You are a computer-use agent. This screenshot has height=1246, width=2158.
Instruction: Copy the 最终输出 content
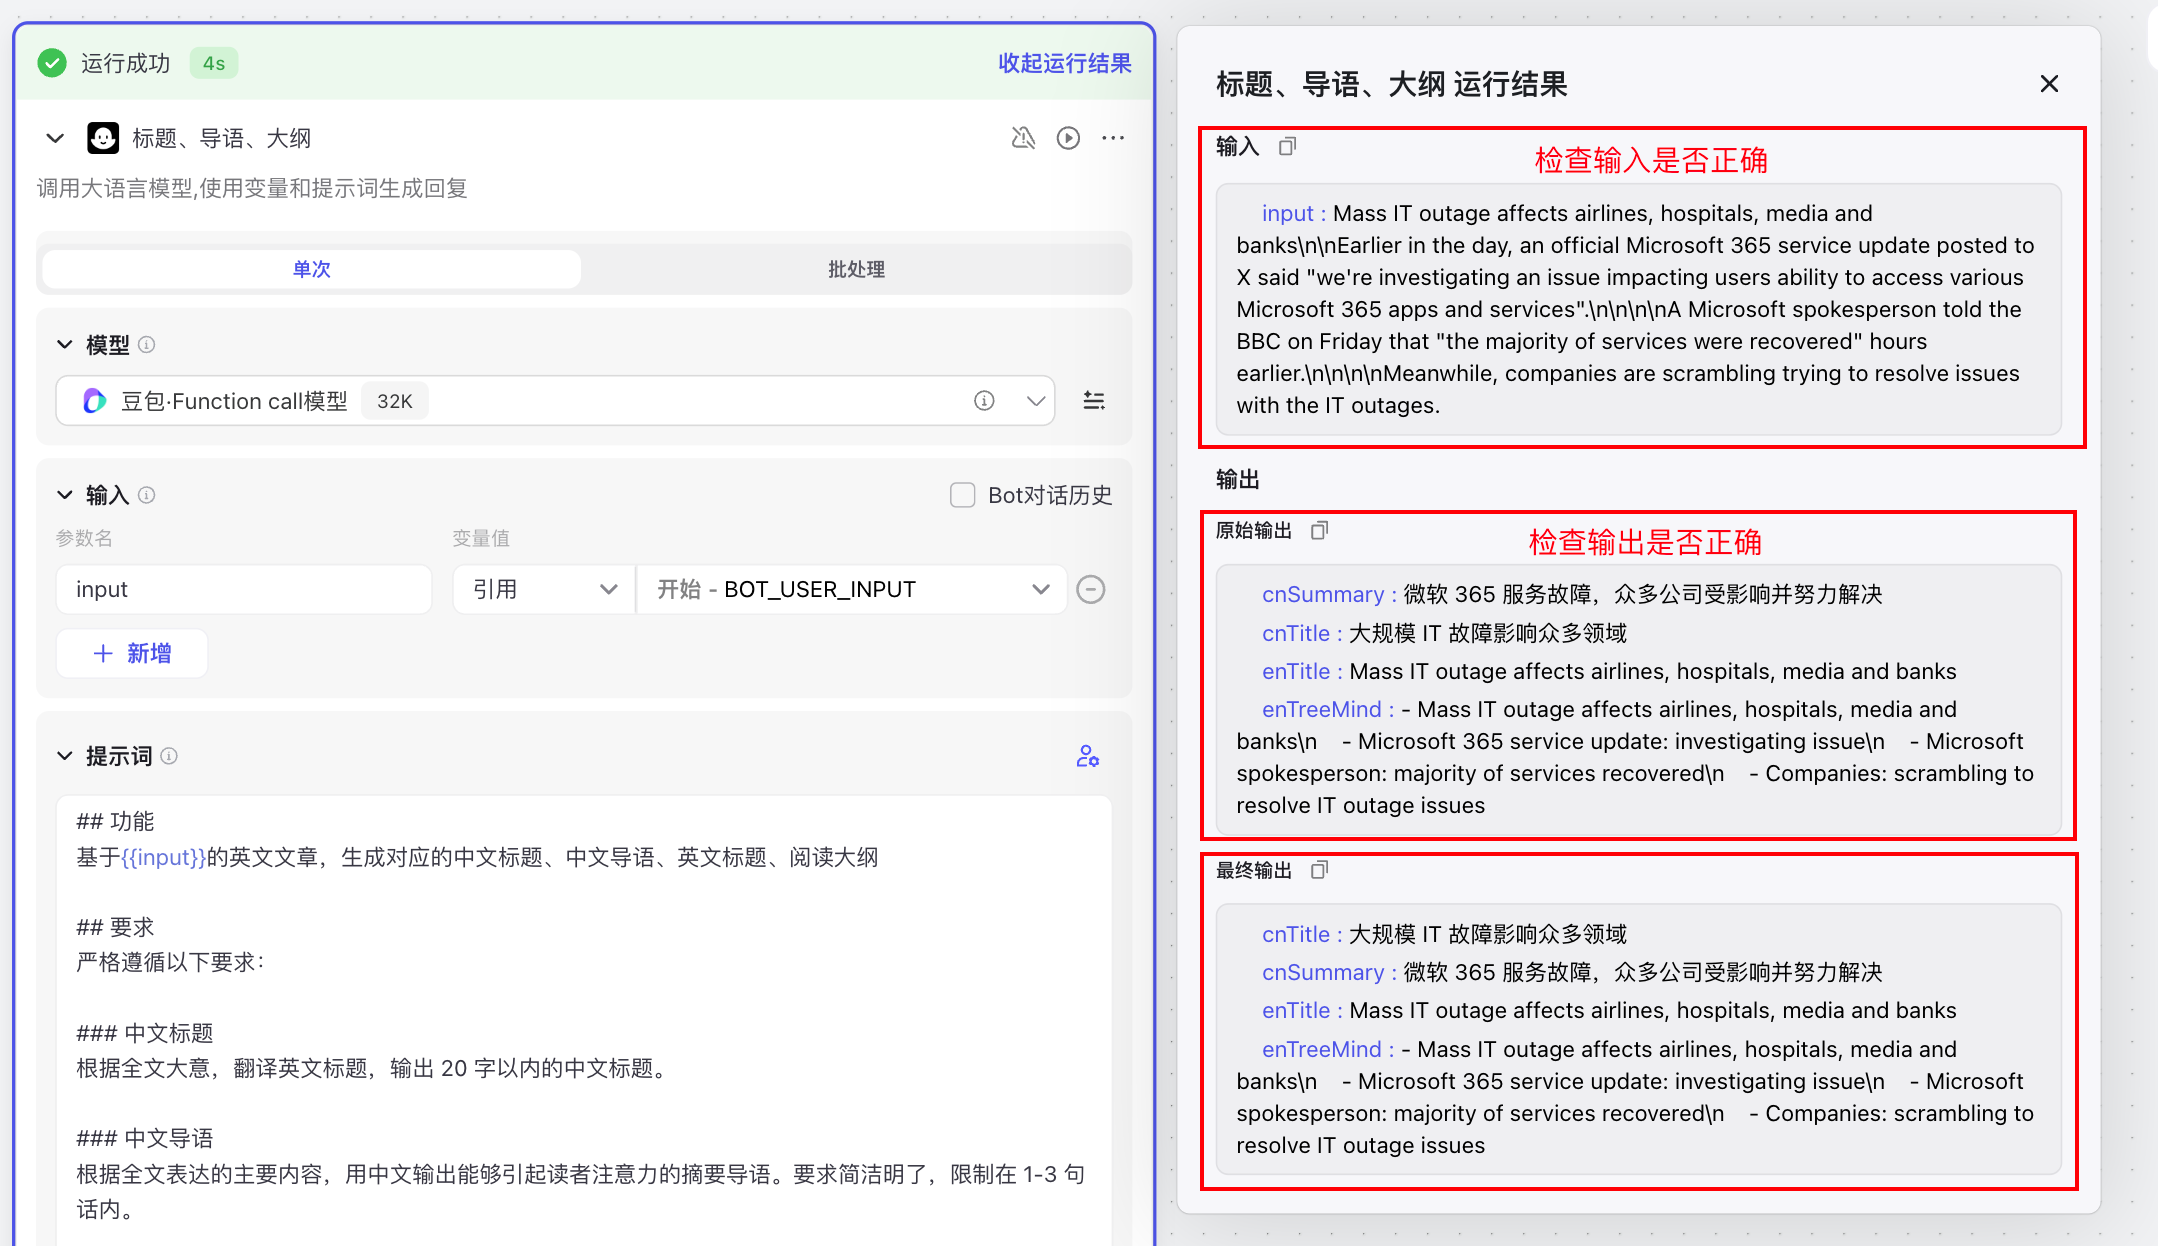[1319, 870]
